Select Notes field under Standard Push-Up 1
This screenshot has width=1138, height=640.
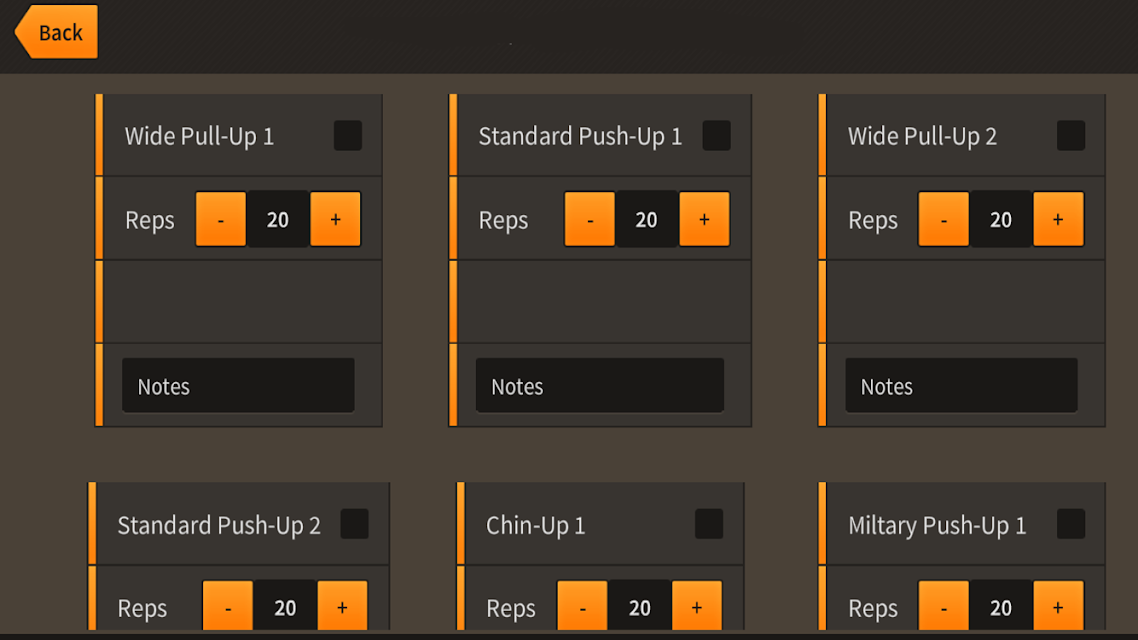coord(599,385)
